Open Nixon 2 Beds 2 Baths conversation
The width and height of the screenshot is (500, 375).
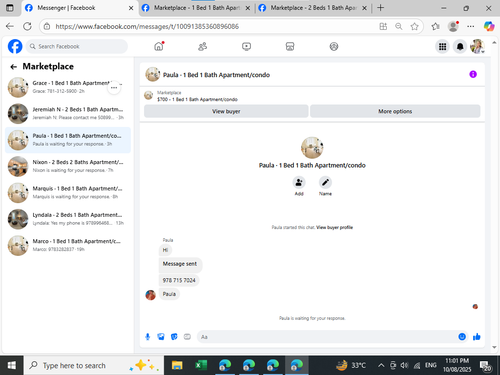point(68,166)
